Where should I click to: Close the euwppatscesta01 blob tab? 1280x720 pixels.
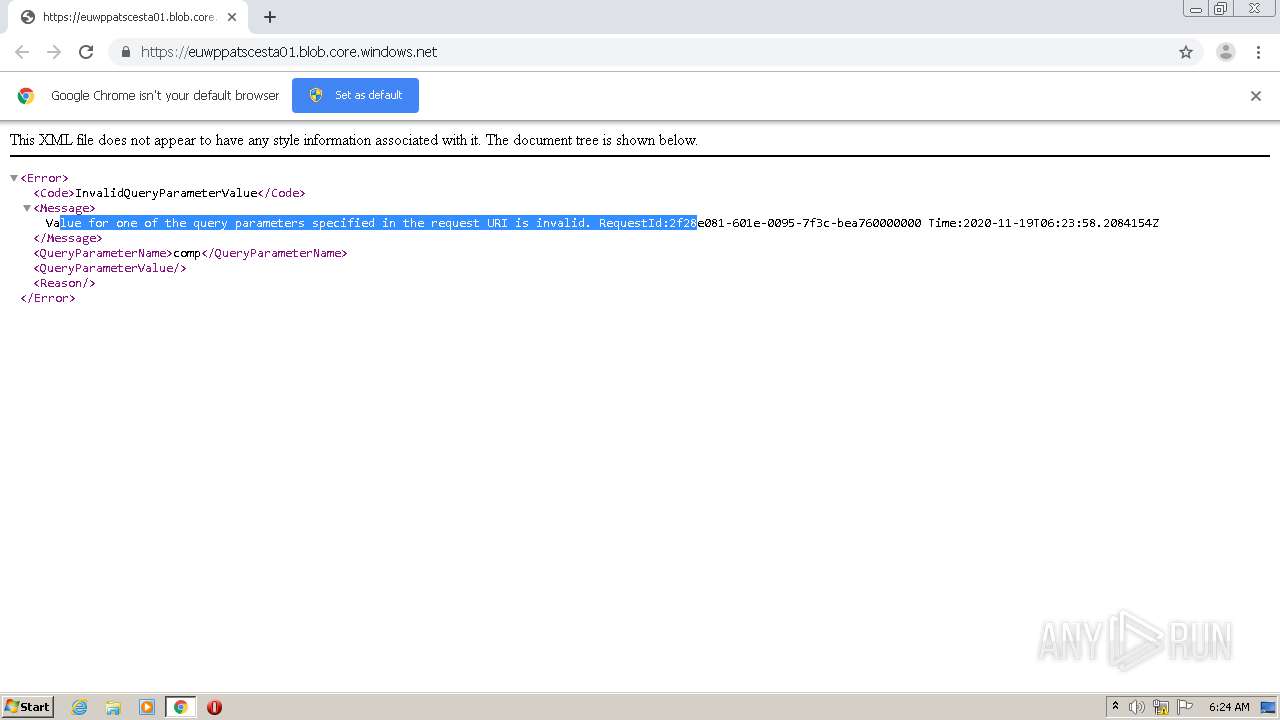[232, 17]
